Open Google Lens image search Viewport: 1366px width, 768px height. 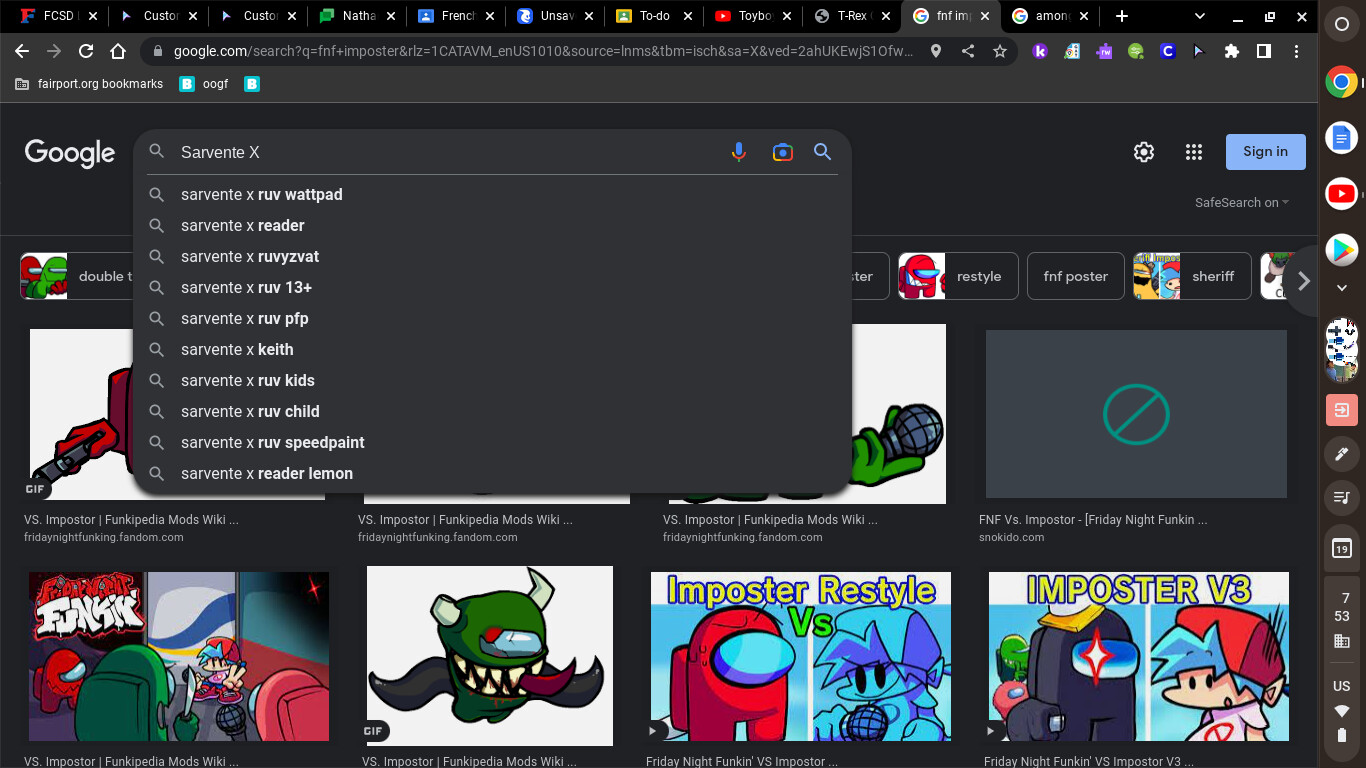pos(782,152)
